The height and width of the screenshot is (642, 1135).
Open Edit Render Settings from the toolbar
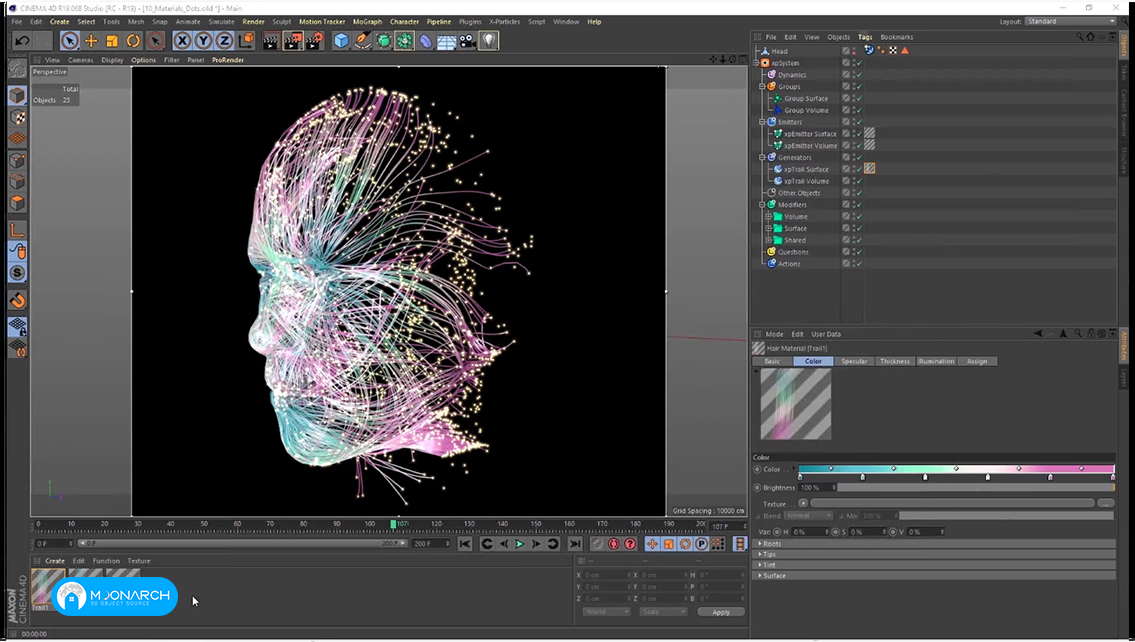(x=315, y=41)
